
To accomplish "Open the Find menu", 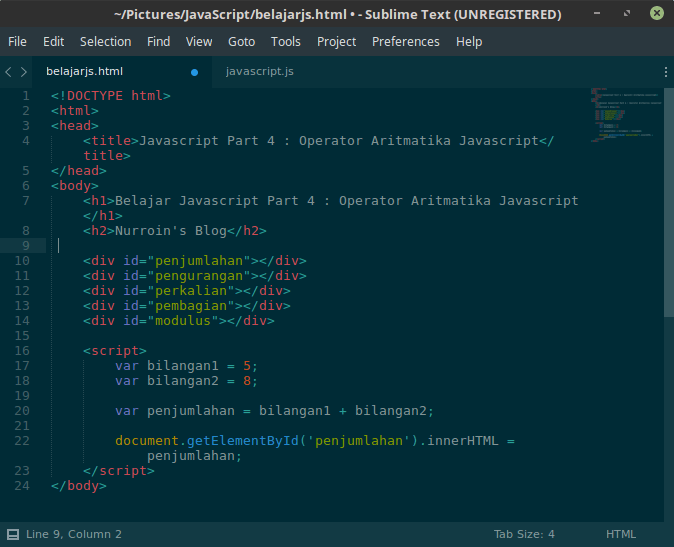I will pos(159,42).
